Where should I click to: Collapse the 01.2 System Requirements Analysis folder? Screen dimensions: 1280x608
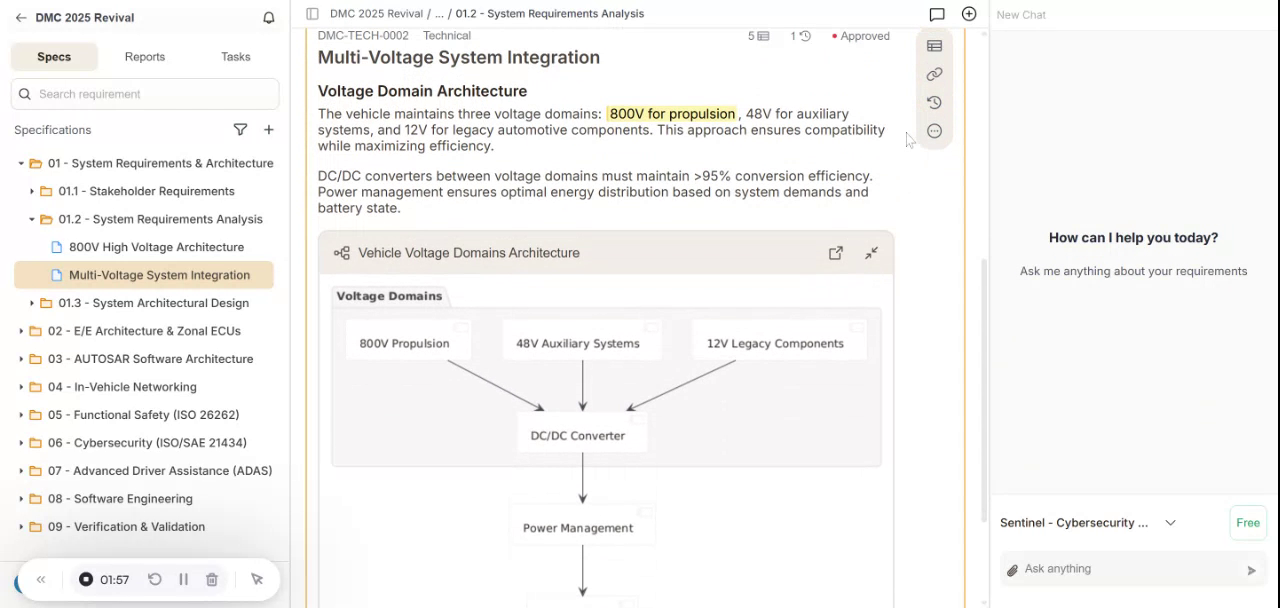pyautogui.click(x=32, y=219)
